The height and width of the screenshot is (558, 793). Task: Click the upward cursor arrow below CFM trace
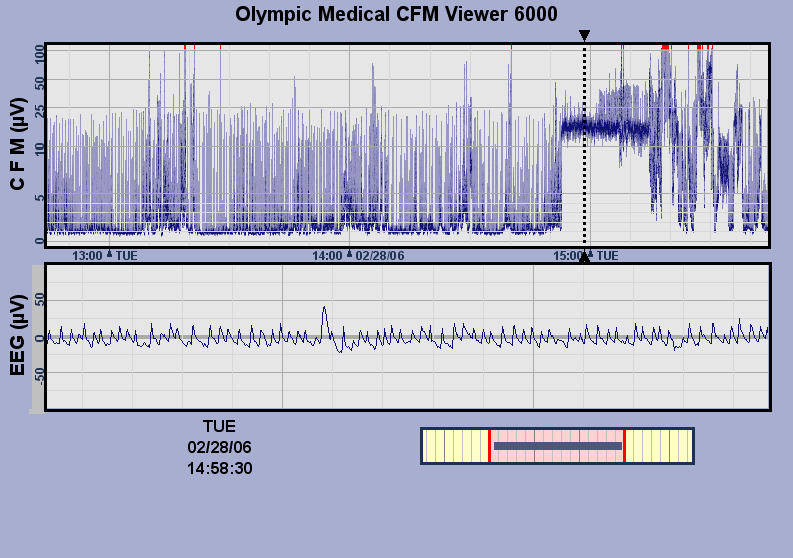click(584, 258)
